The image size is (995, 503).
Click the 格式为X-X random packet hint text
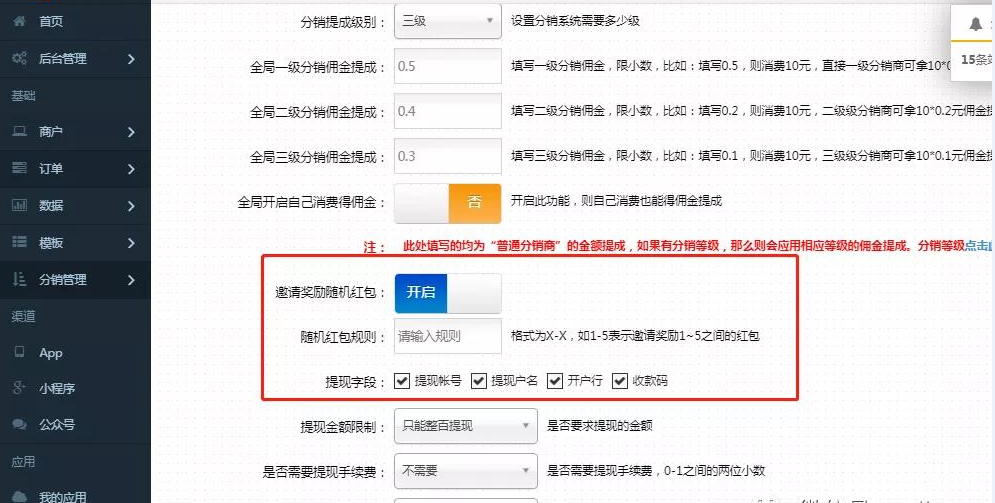pos(635,336)
